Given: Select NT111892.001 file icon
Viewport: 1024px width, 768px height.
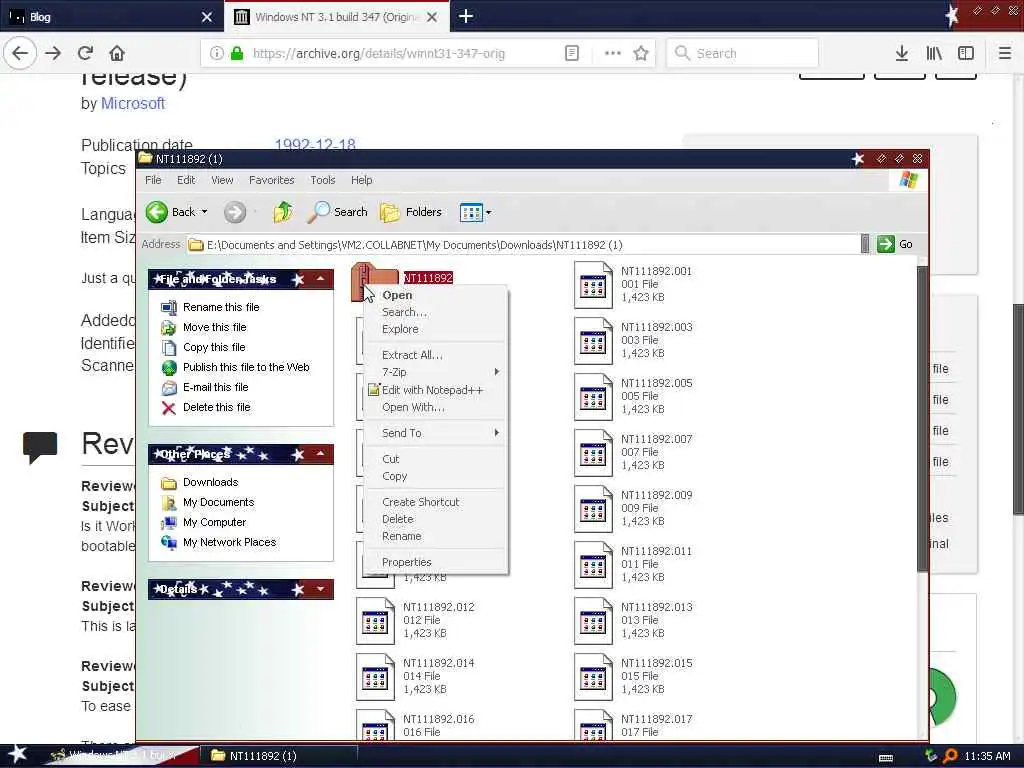Looking at the screenshot, I should pyautogui.click(x=593, y=284).
